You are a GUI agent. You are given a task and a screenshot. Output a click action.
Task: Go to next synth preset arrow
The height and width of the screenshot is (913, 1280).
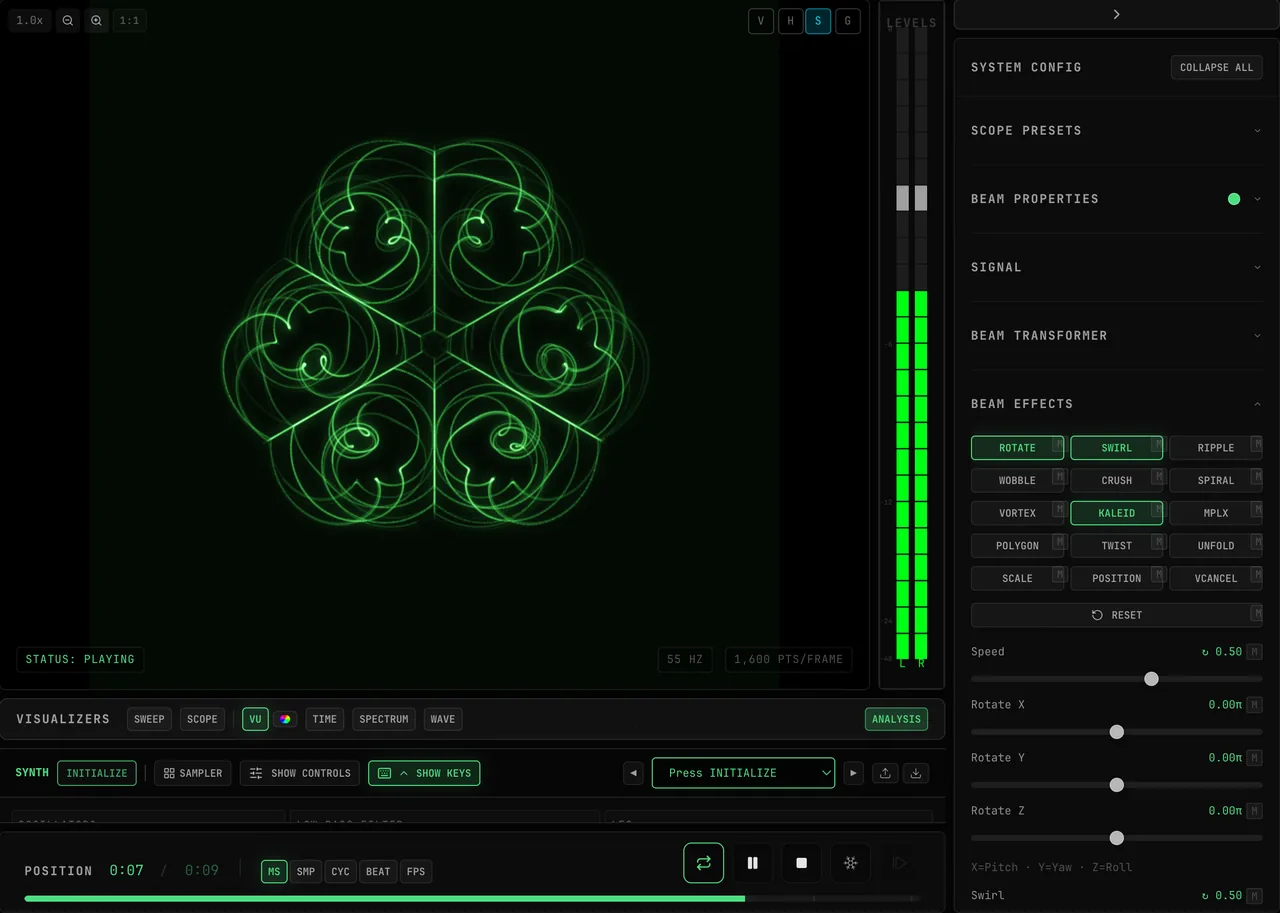(x=853, y=773)
